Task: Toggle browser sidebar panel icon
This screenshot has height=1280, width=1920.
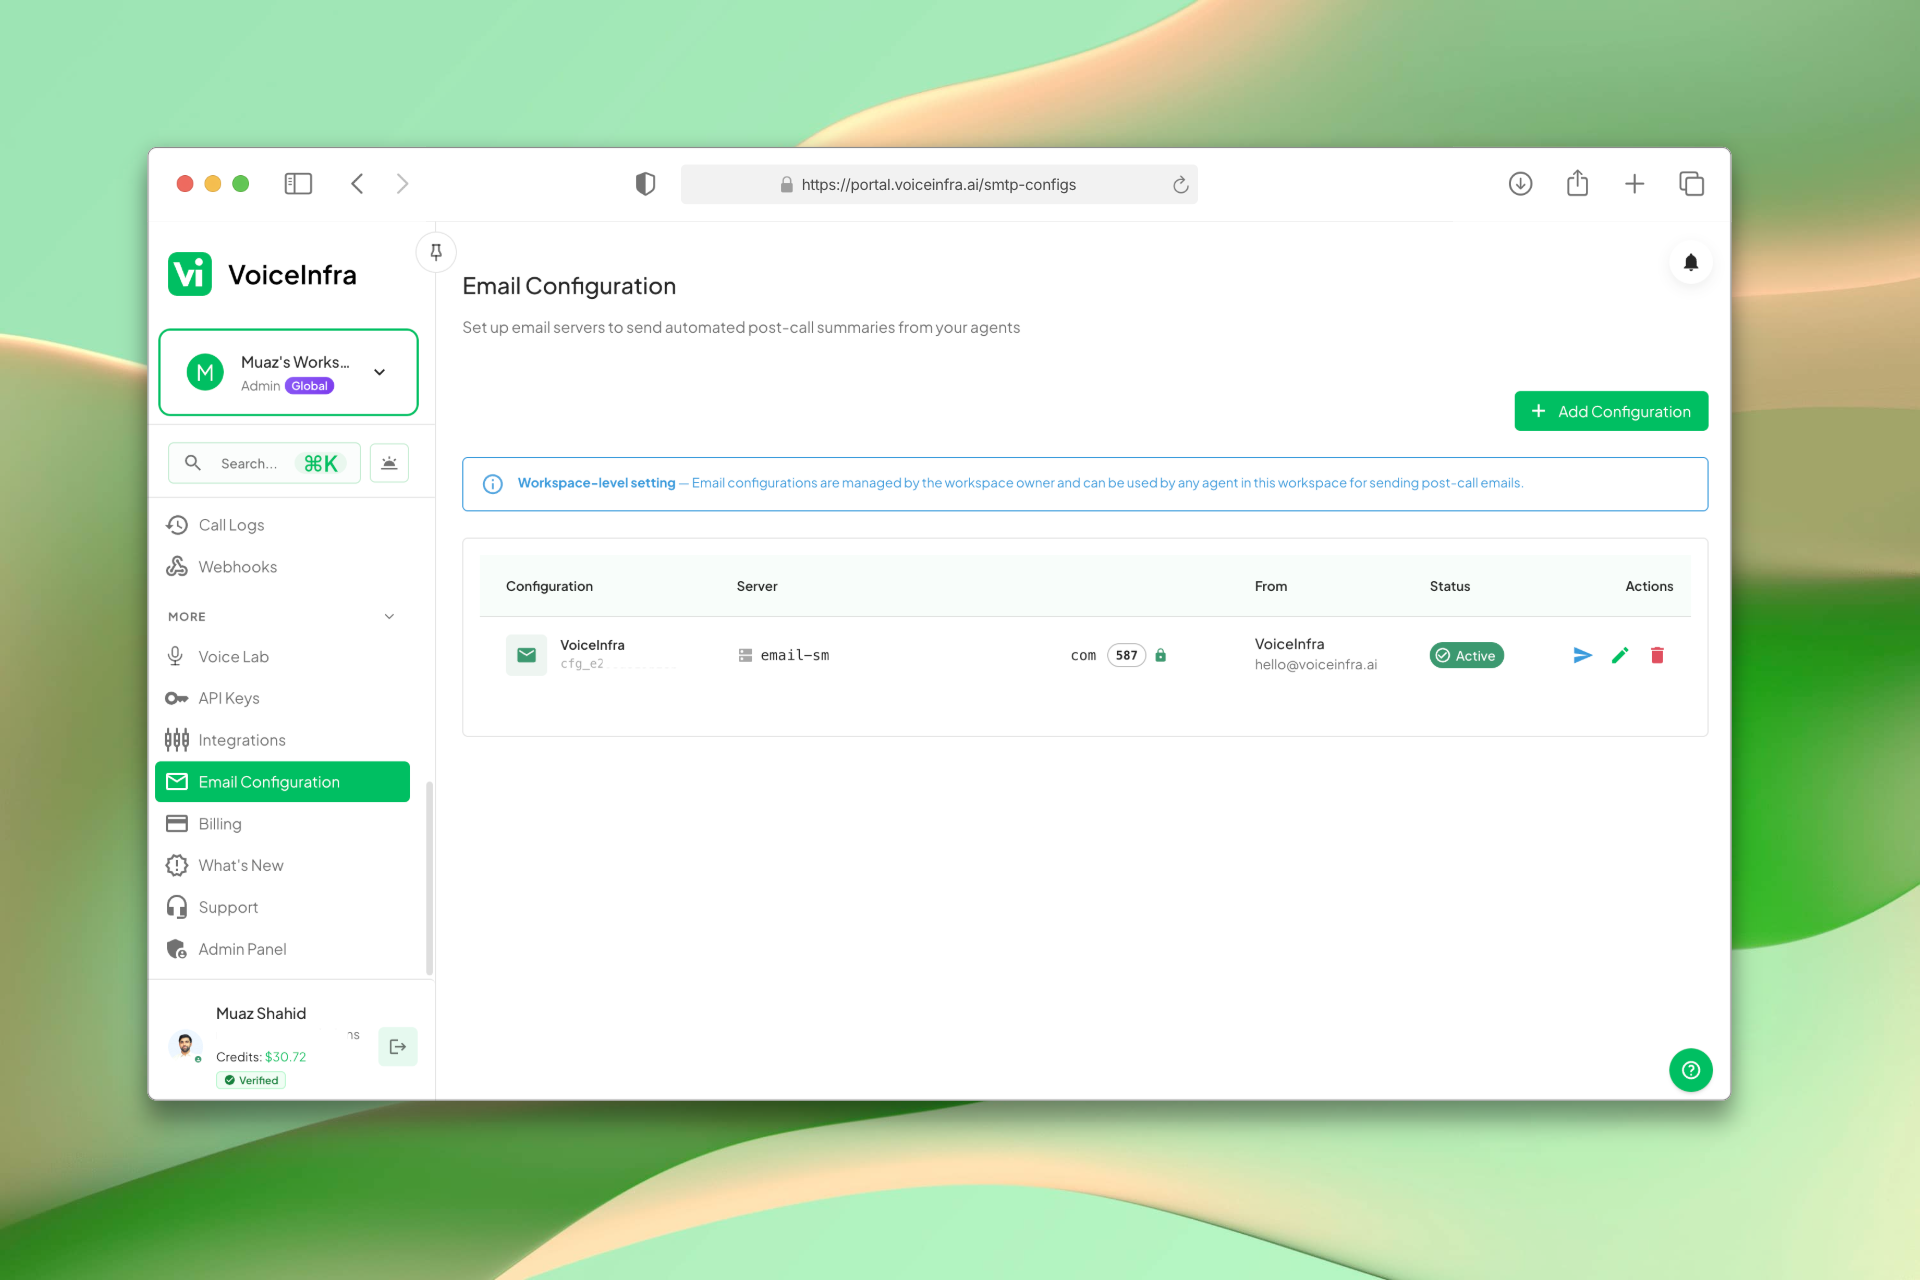Action: tap(298, 184)
